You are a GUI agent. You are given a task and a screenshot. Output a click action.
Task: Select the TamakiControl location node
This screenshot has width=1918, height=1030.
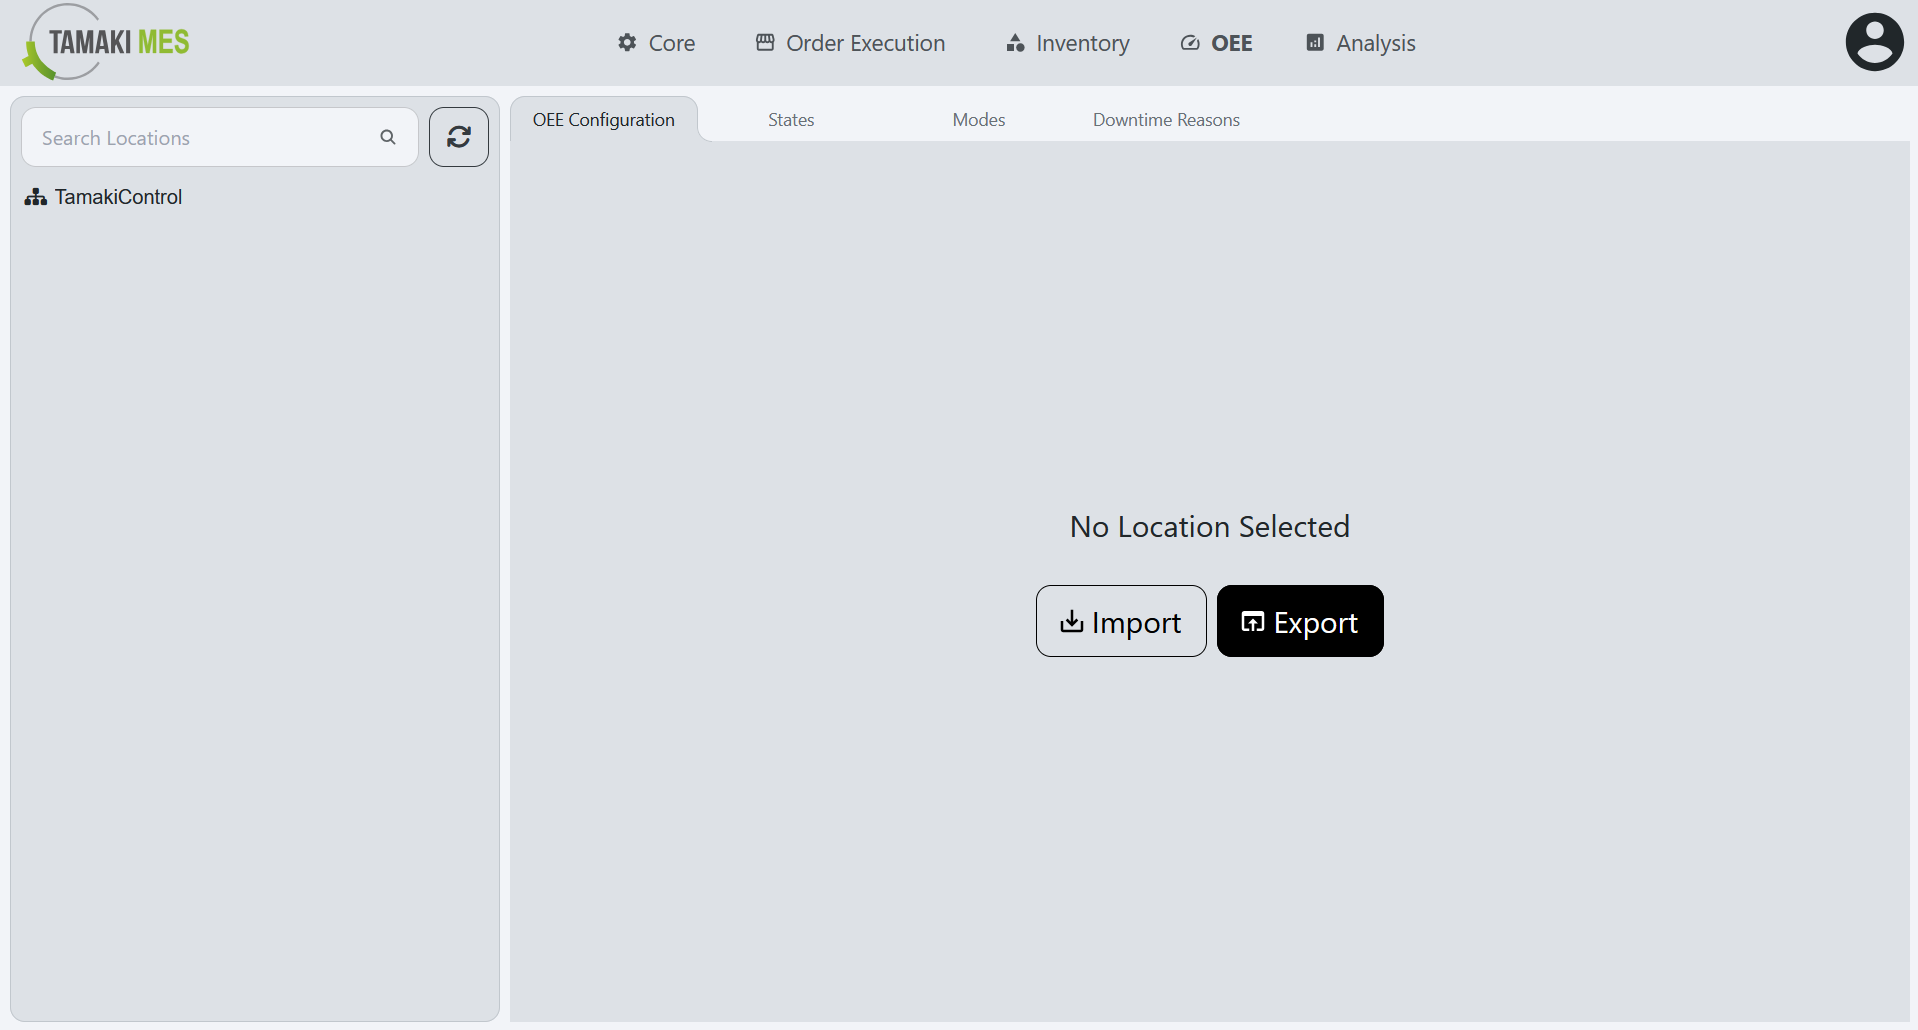118,196
